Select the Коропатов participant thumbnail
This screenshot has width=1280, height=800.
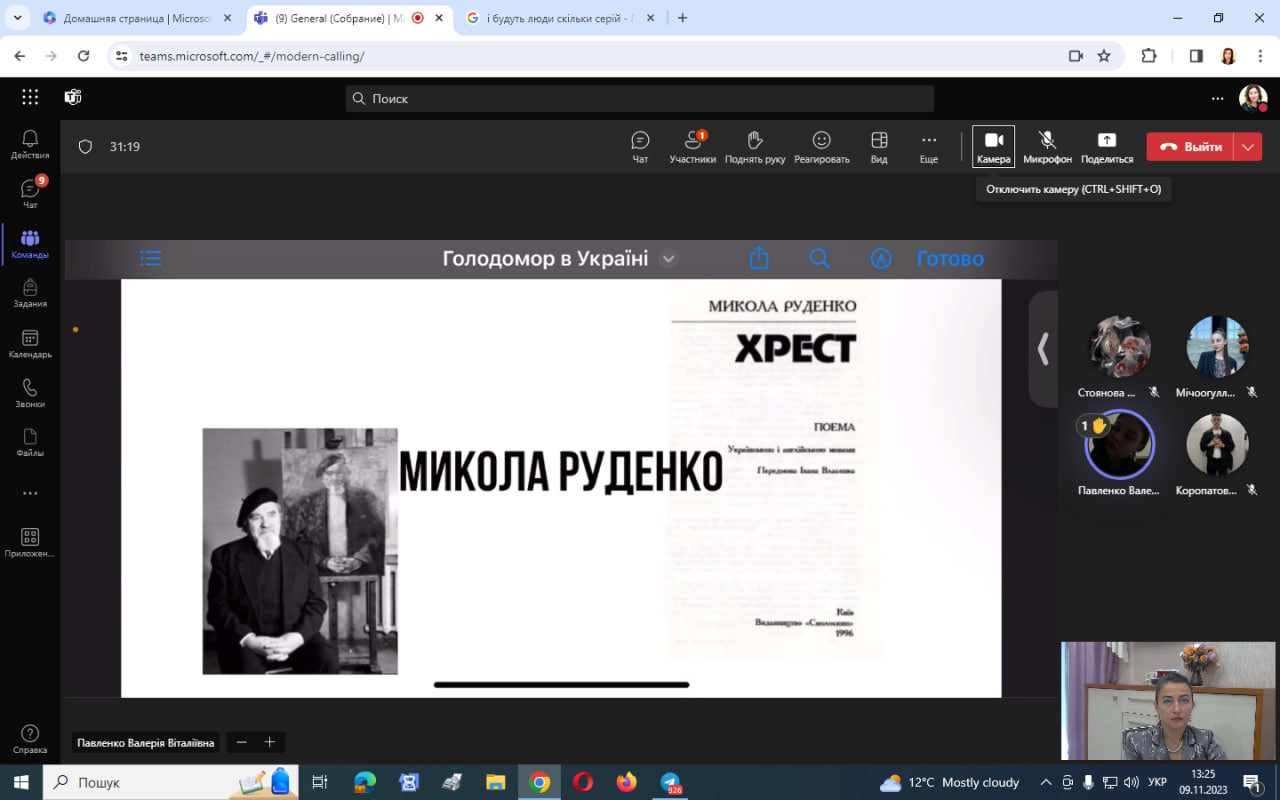point(1218,444)
